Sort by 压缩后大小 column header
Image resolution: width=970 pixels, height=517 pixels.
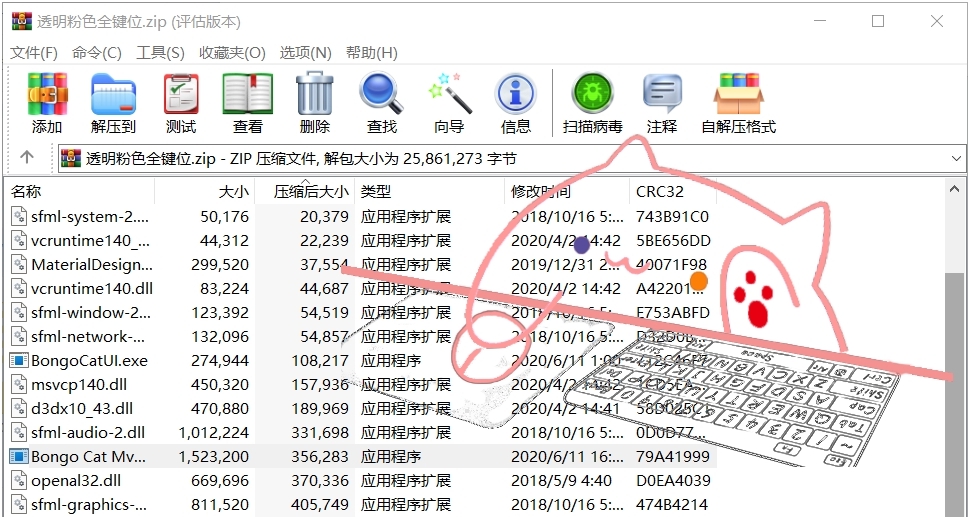click(304, 192)
